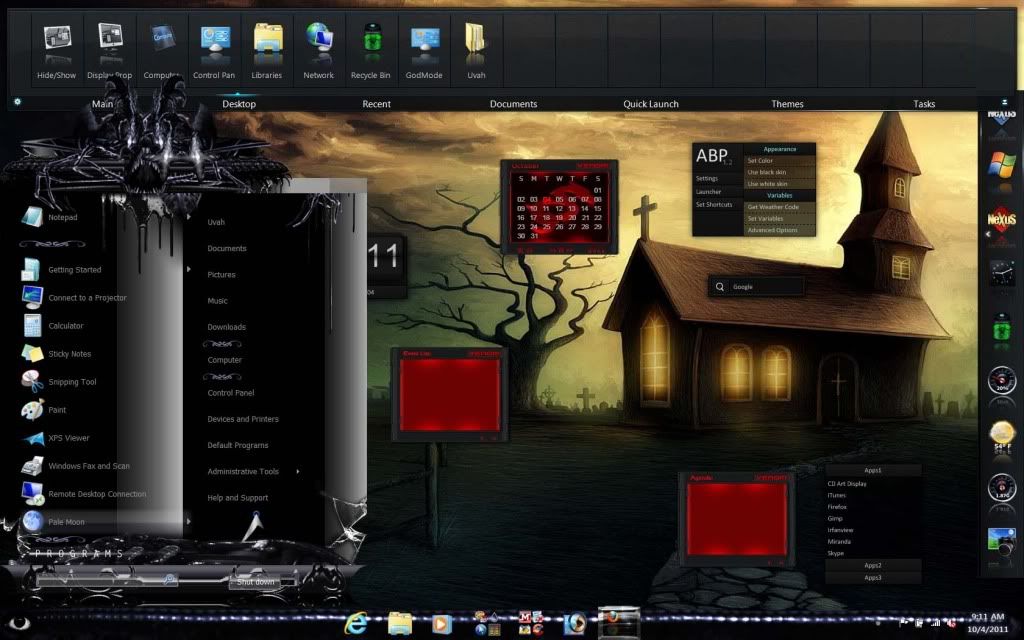This screenshot has width=1024, height=640.
Task: Launch Skype from the Apps1 list
Action: 836,553
